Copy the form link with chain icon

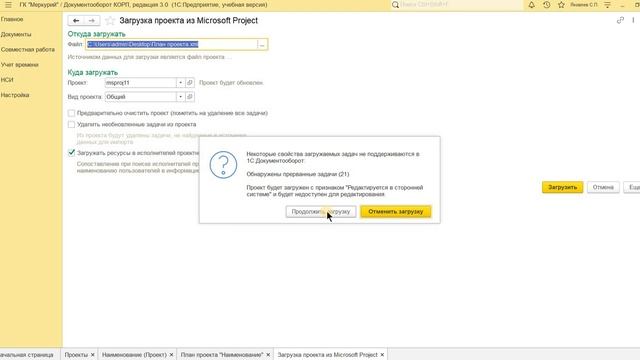tap(620, 20)
